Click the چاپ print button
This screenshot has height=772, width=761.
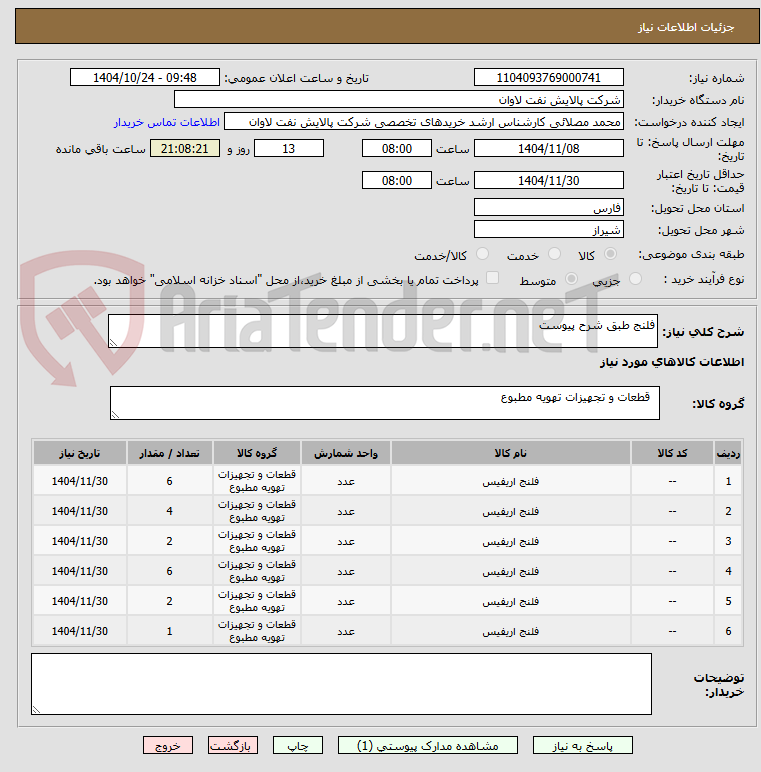[298, 745]
